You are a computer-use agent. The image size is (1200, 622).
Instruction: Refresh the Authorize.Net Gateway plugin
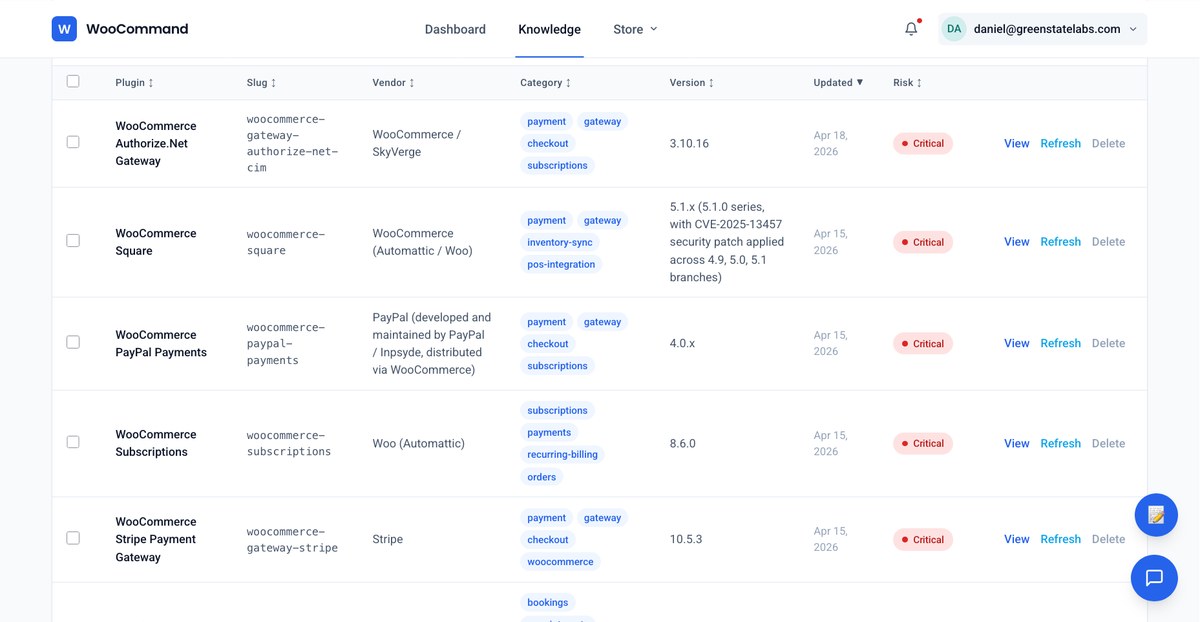click(x=1060, y=143)
